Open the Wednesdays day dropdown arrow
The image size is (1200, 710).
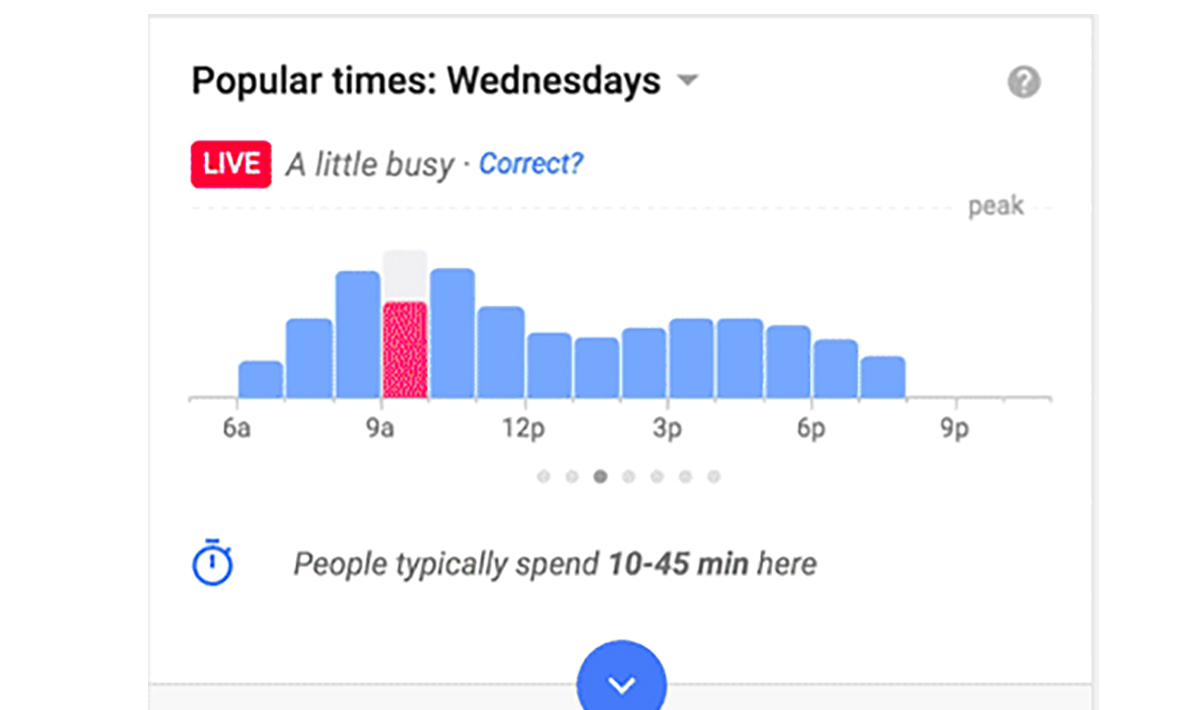(687, 80)
